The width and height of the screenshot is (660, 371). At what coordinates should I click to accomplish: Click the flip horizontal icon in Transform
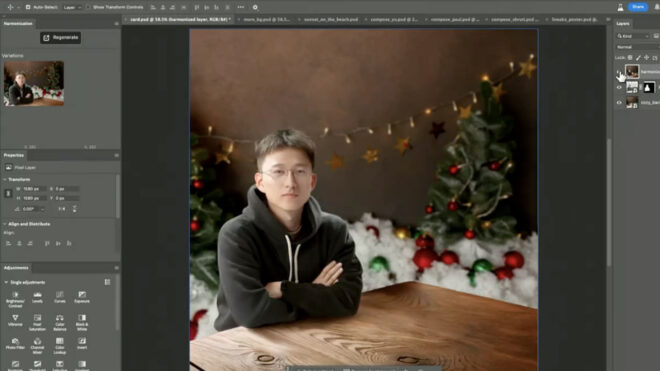coord(62,209)
